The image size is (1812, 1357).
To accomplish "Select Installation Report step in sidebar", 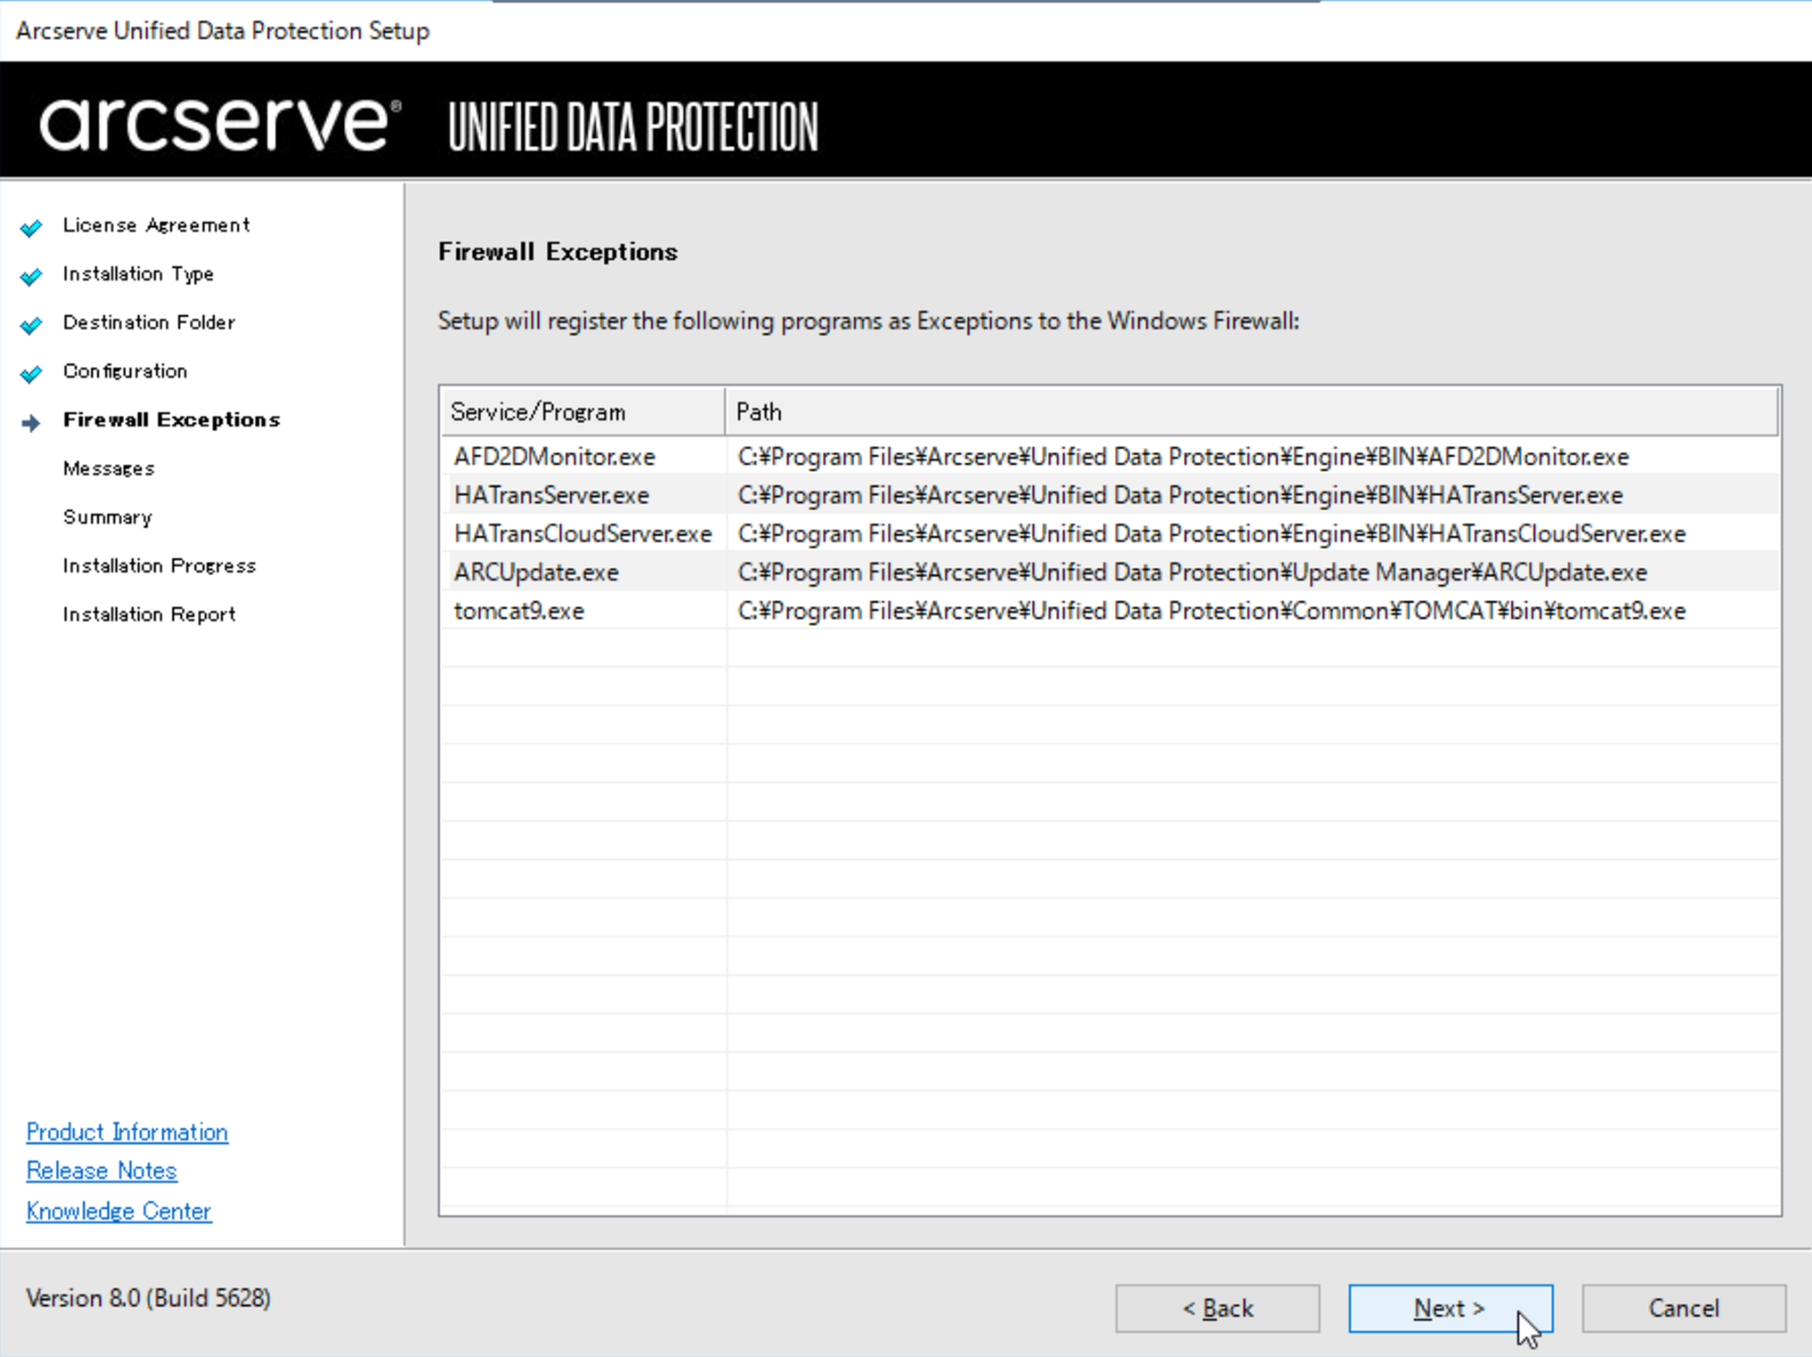I will tap(149, 614).
